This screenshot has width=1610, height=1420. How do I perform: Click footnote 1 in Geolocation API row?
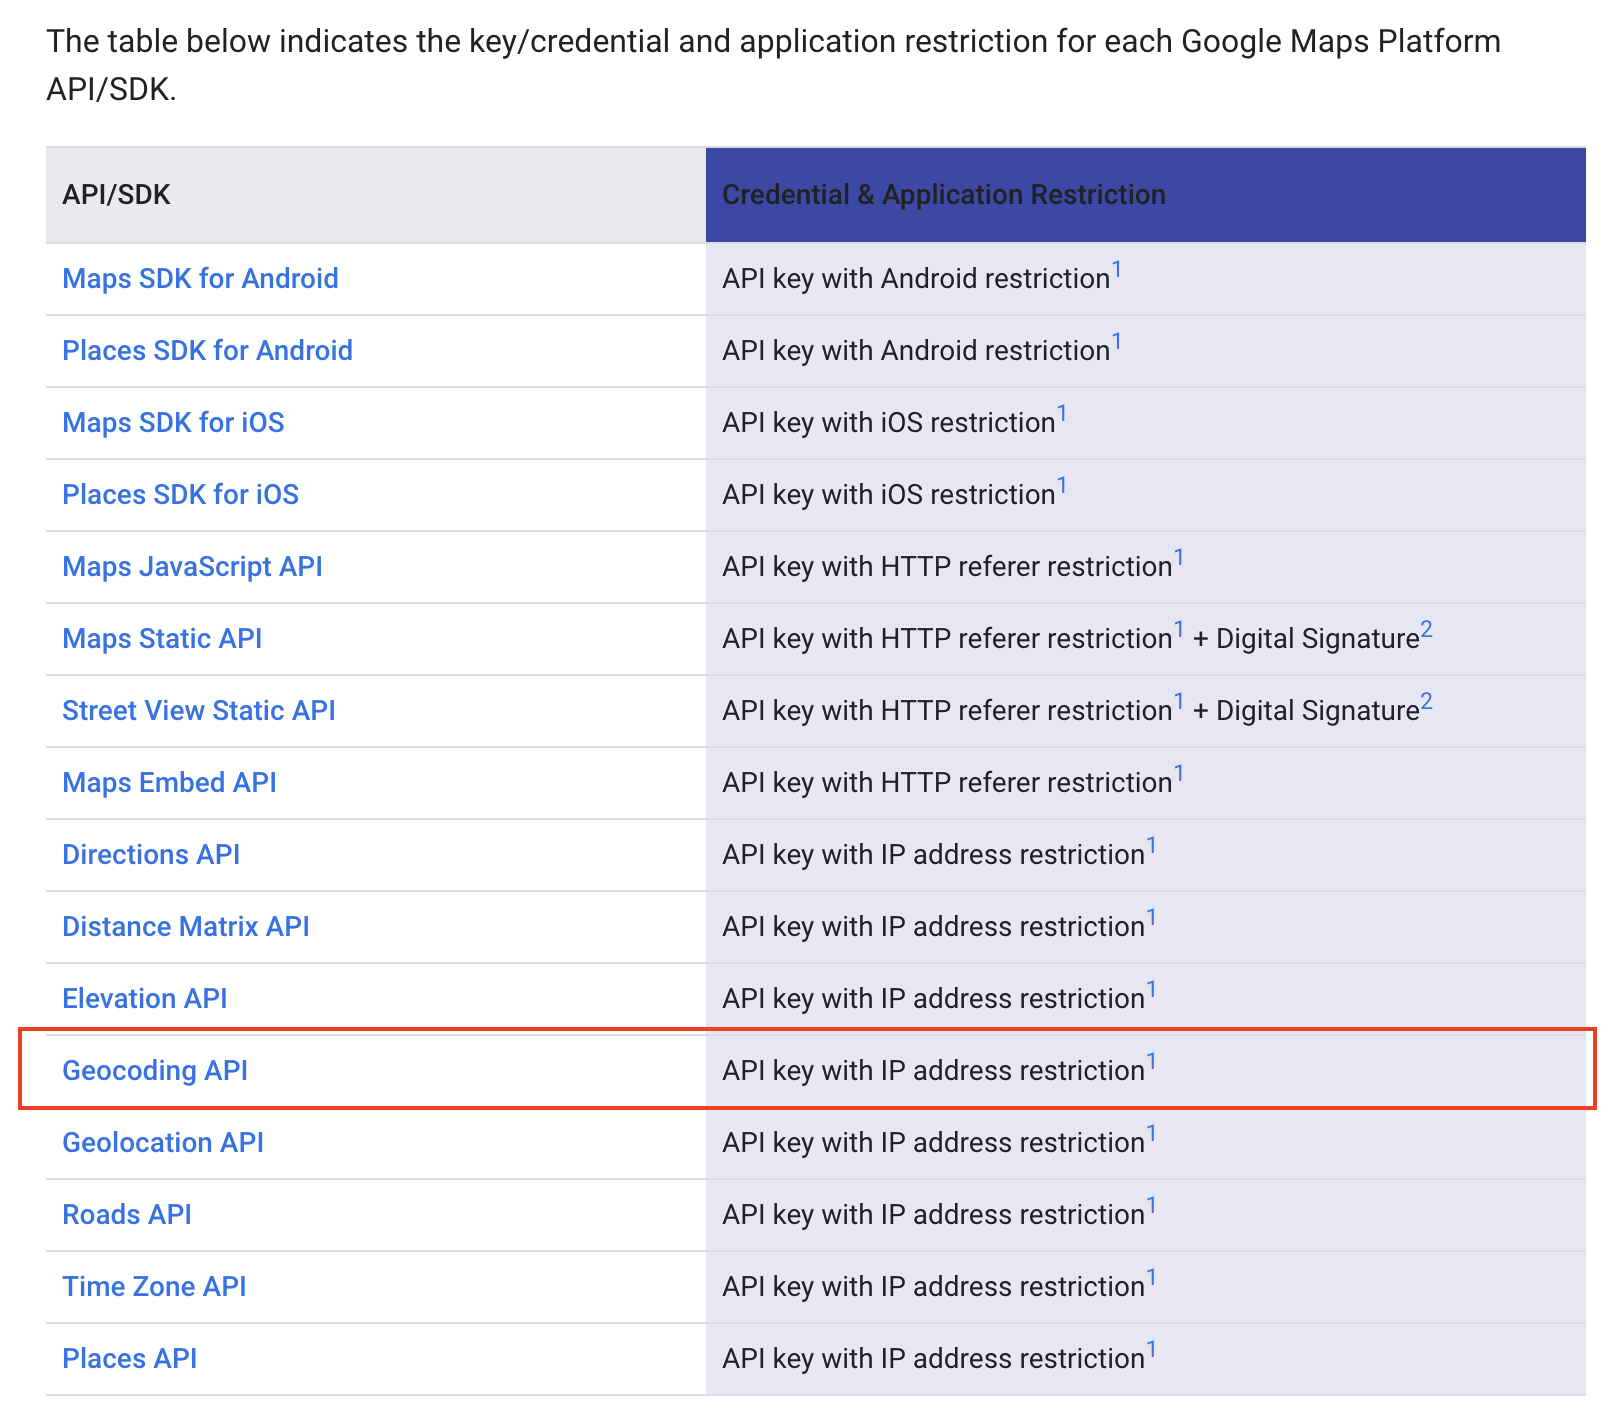[1152, 1134]
